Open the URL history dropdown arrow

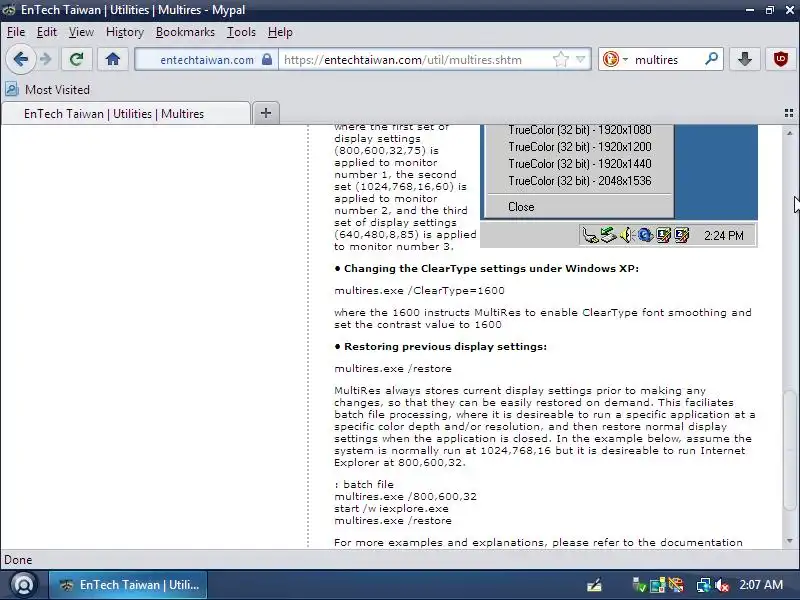click(581, 59)
